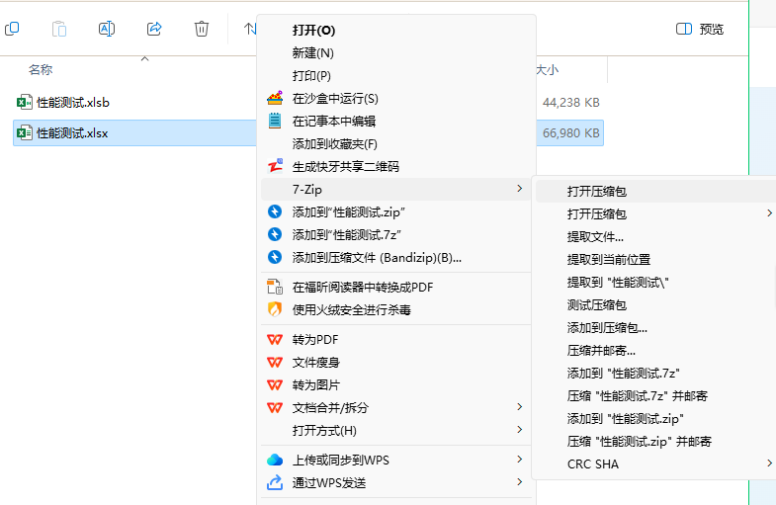Image resolution: width=776 pixels, height=505 pixels.
Task: Select 在福昕阅读器中转换成PDF entry
Action: [x=396, y=287]
